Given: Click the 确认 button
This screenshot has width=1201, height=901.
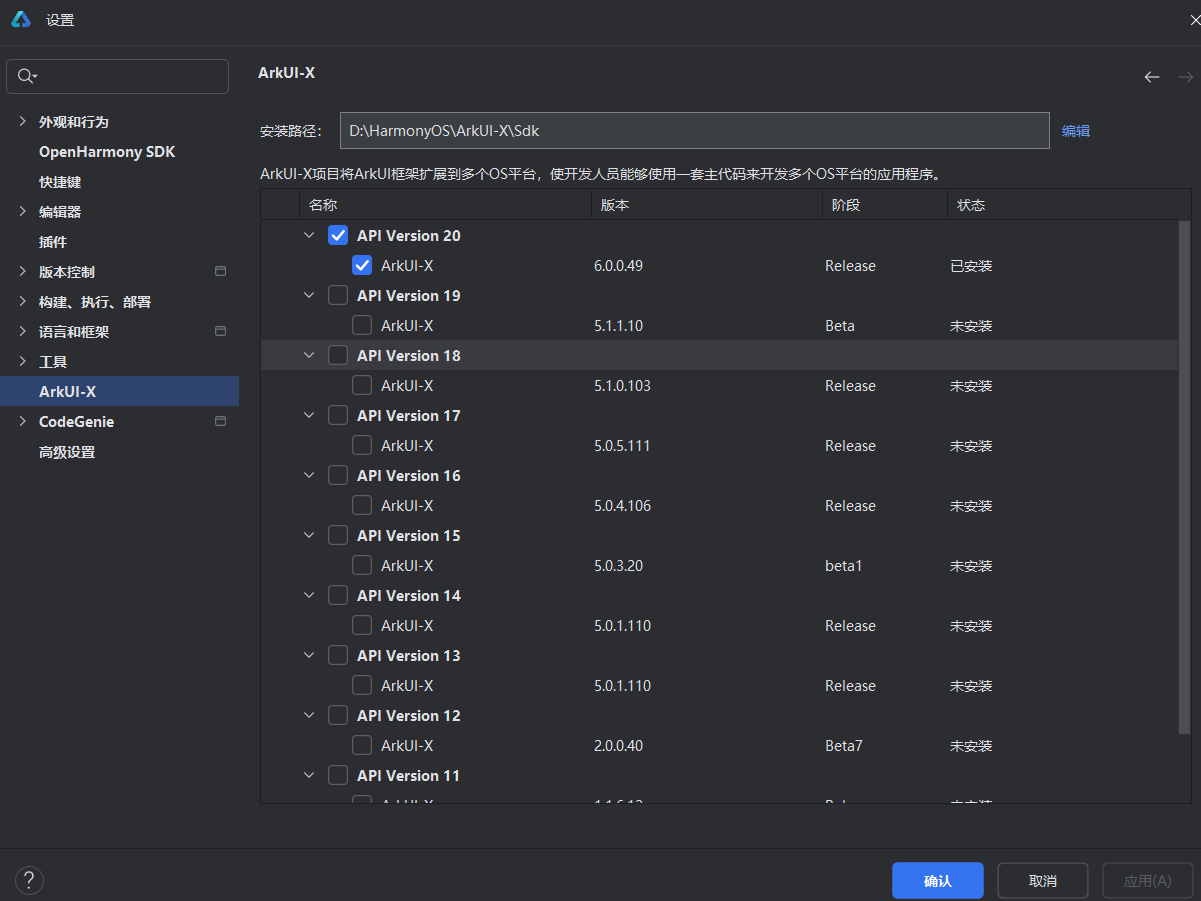Looking at the screenshot, I should 938,881.
